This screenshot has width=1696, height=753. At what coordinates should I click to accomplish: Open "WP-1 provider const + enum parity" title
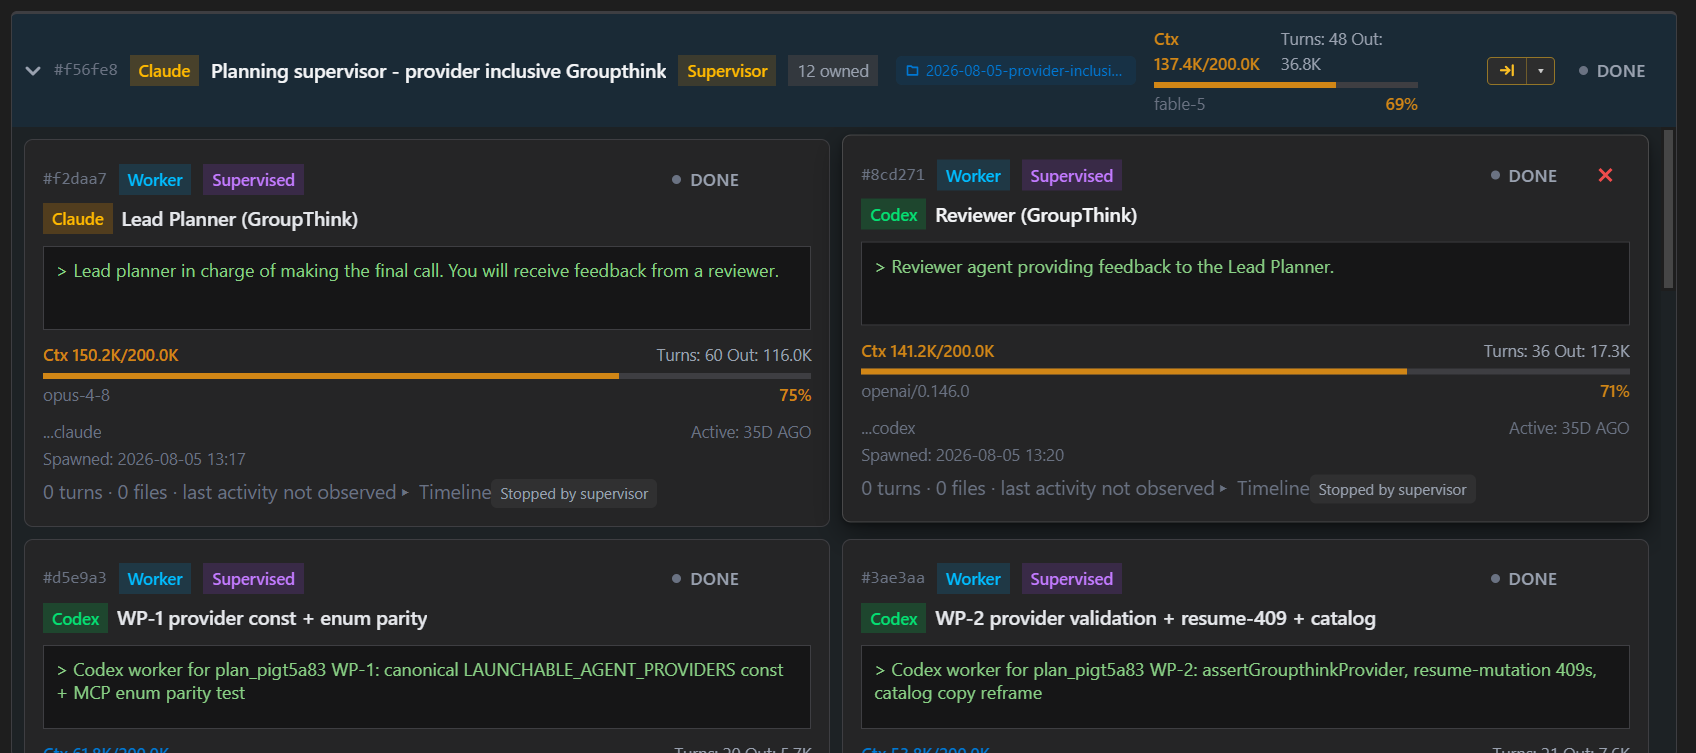click(x=272, y=619)
